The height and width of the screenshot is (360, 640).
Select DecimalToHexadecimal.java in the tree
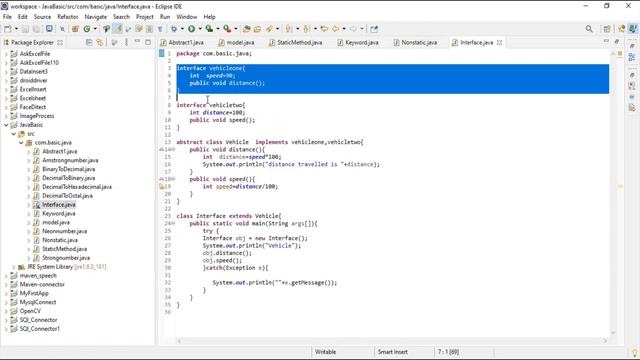click(77, 187)
